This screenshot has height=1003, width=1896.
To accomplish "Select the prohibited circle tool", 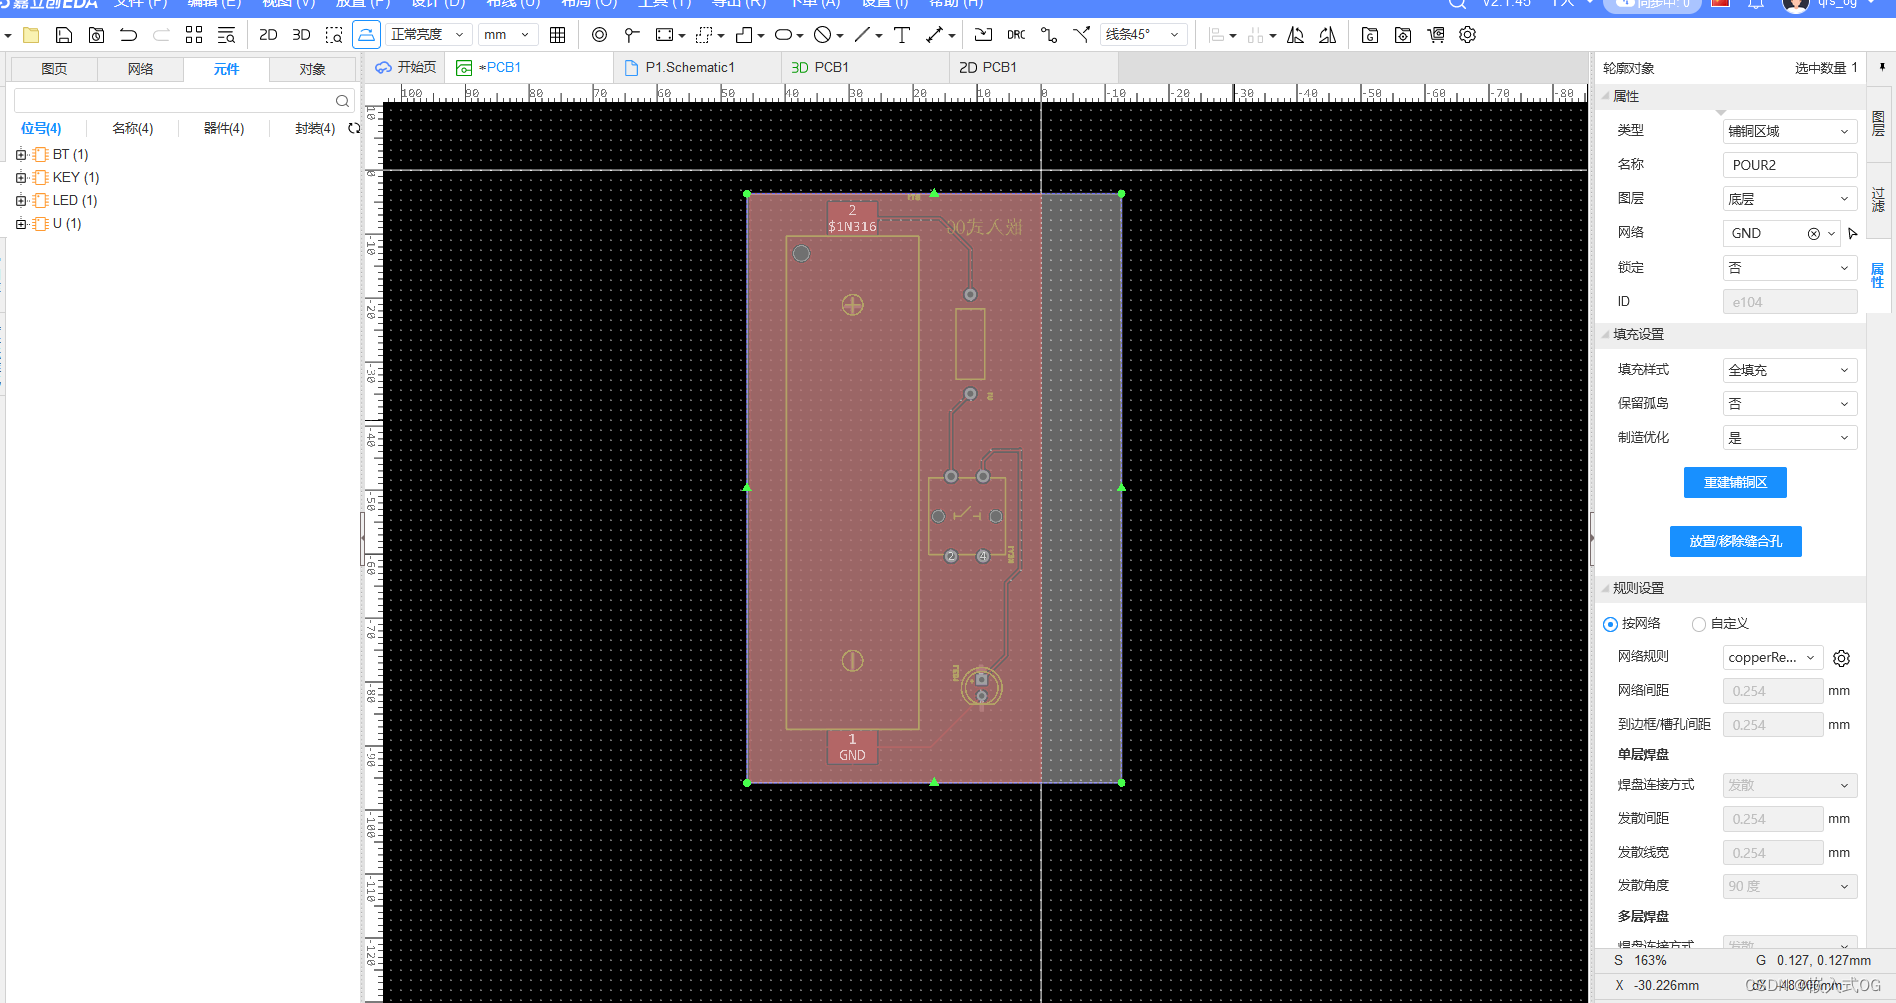I will click(823, 35).
